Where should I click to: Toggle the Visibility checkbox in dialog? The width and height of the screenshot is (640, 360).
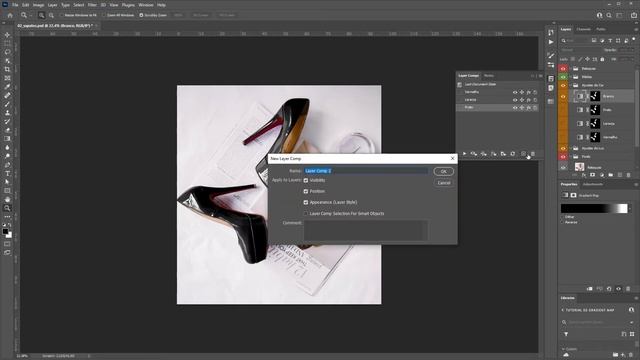click(x=306, y=180)
